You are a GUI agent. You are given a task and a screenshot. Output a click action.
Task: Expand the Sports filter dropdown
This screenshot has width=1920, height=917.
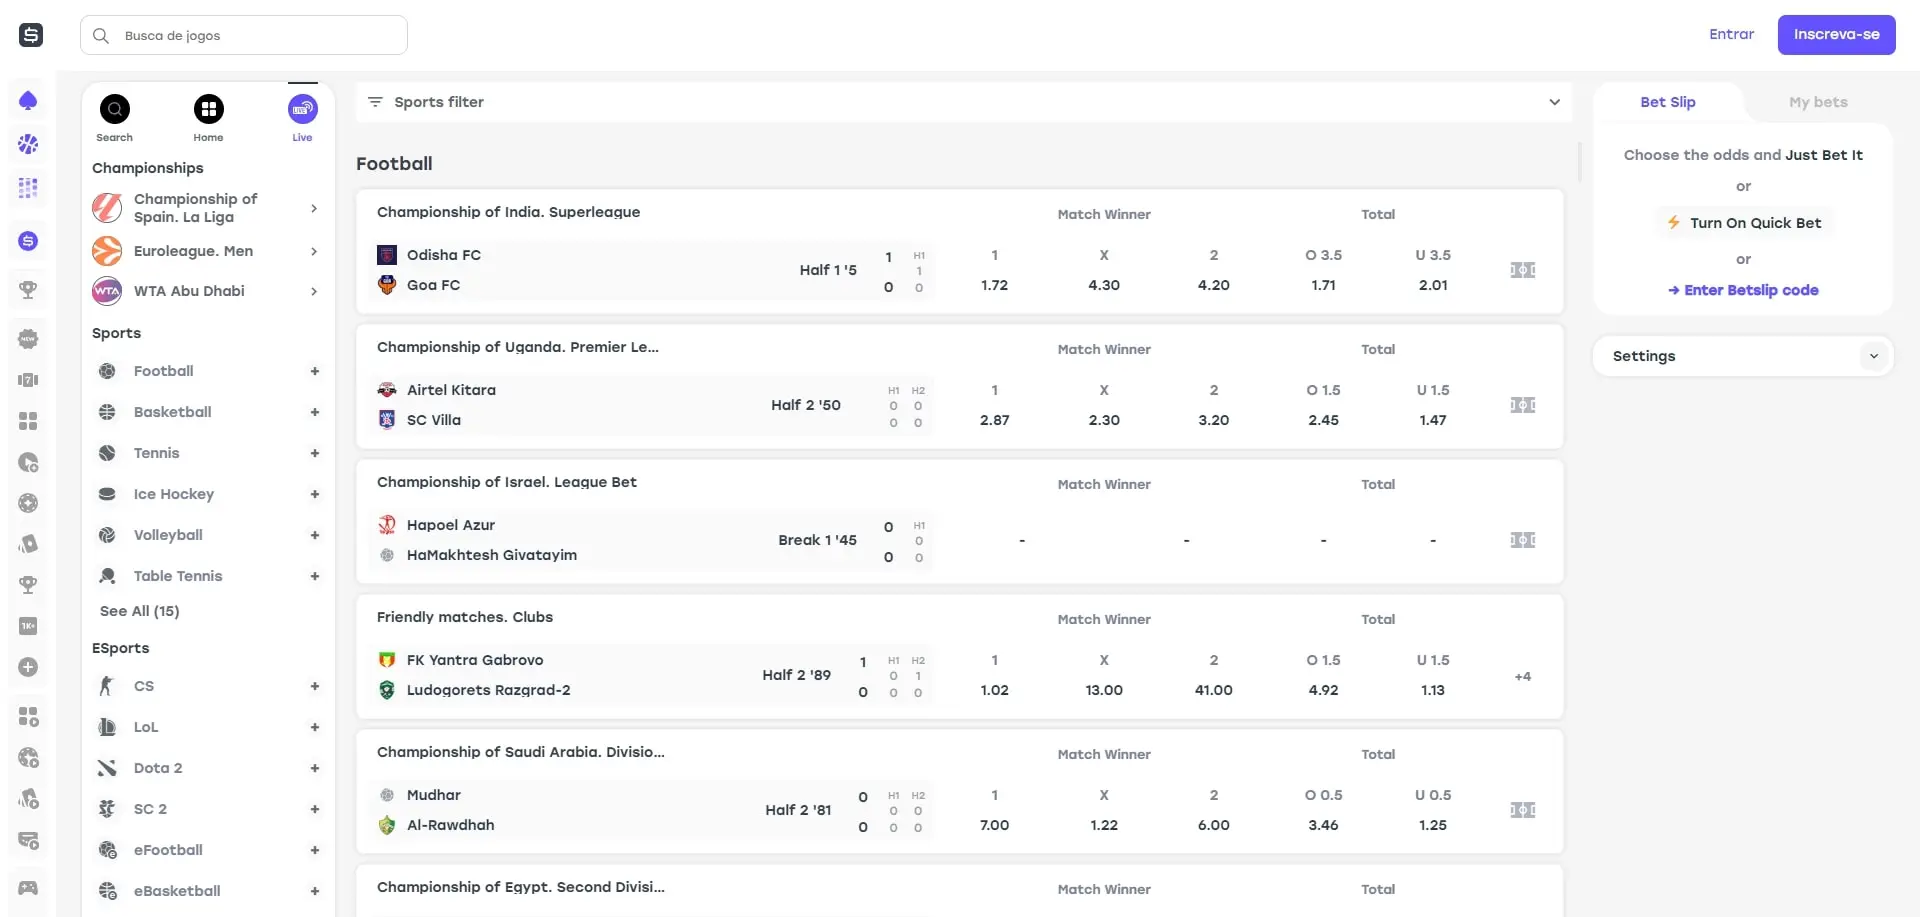click(1553, 102)
